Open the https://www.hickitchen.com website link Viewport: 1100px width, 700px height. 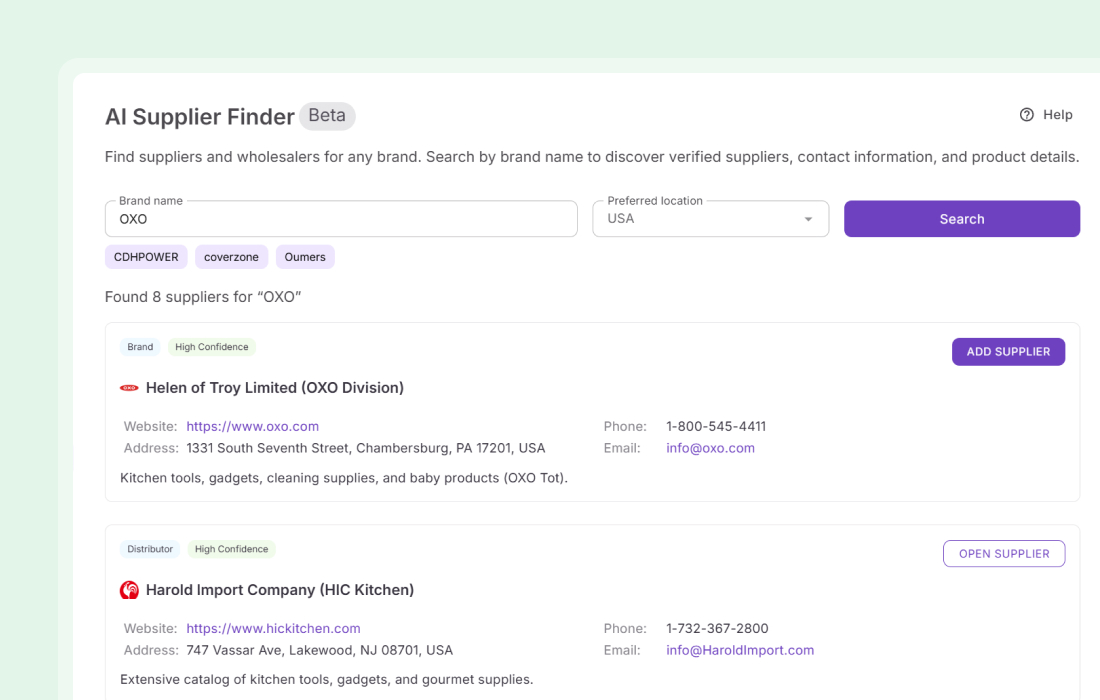click(273, 628)
